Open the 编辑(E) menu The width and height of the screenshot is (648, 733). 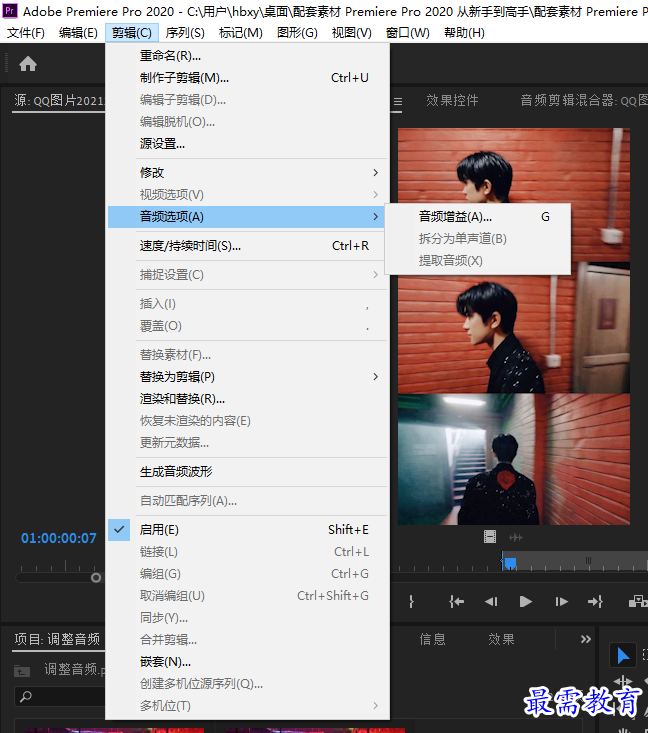[x=78, y=33]
